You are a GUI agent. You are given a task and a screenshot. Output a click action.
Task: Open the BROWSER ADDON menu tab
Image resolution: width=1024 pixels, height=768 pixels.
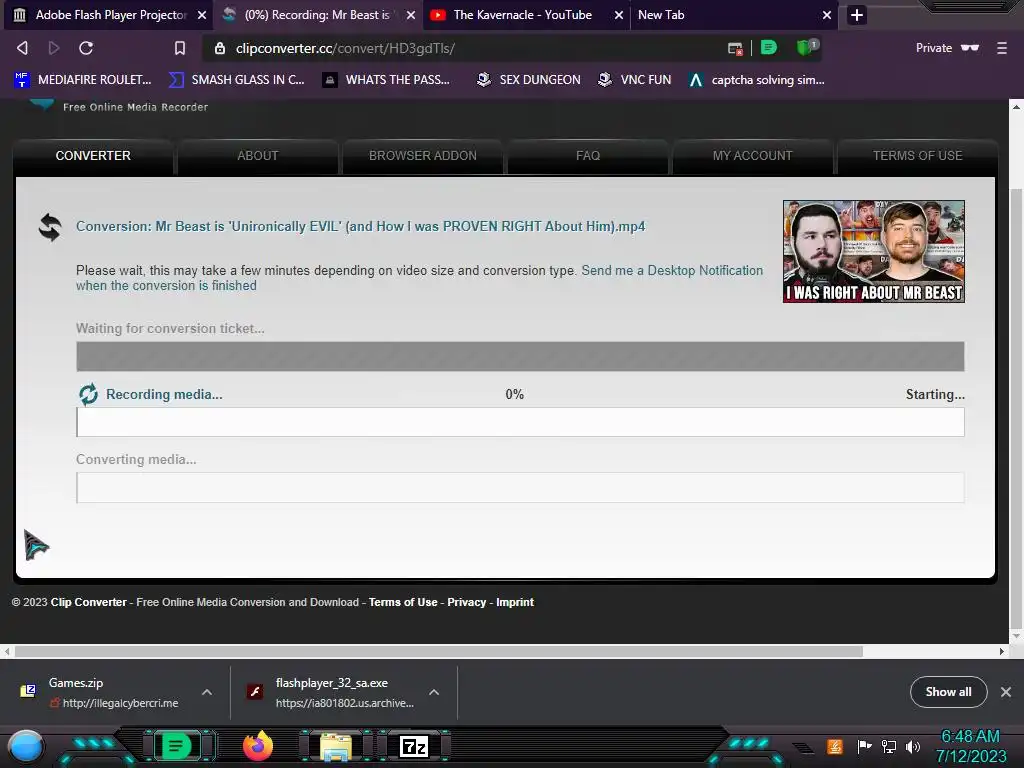click(423, 155)
